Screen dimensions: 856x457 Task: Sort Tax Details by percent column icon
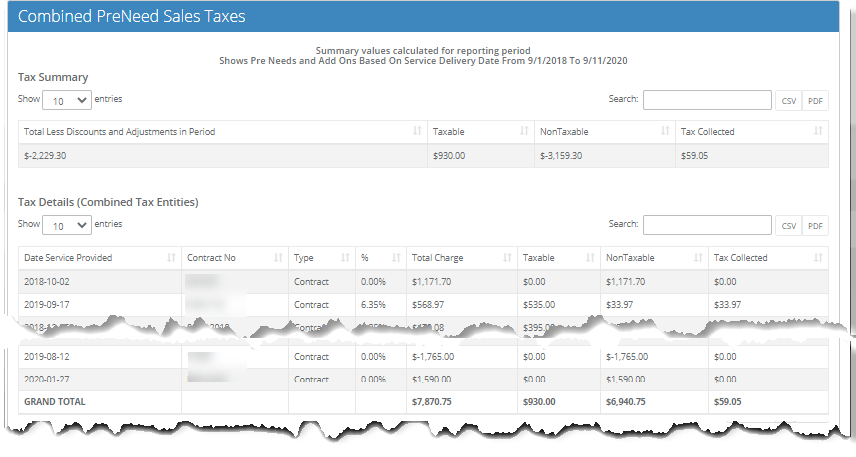(x=396, y=258)
